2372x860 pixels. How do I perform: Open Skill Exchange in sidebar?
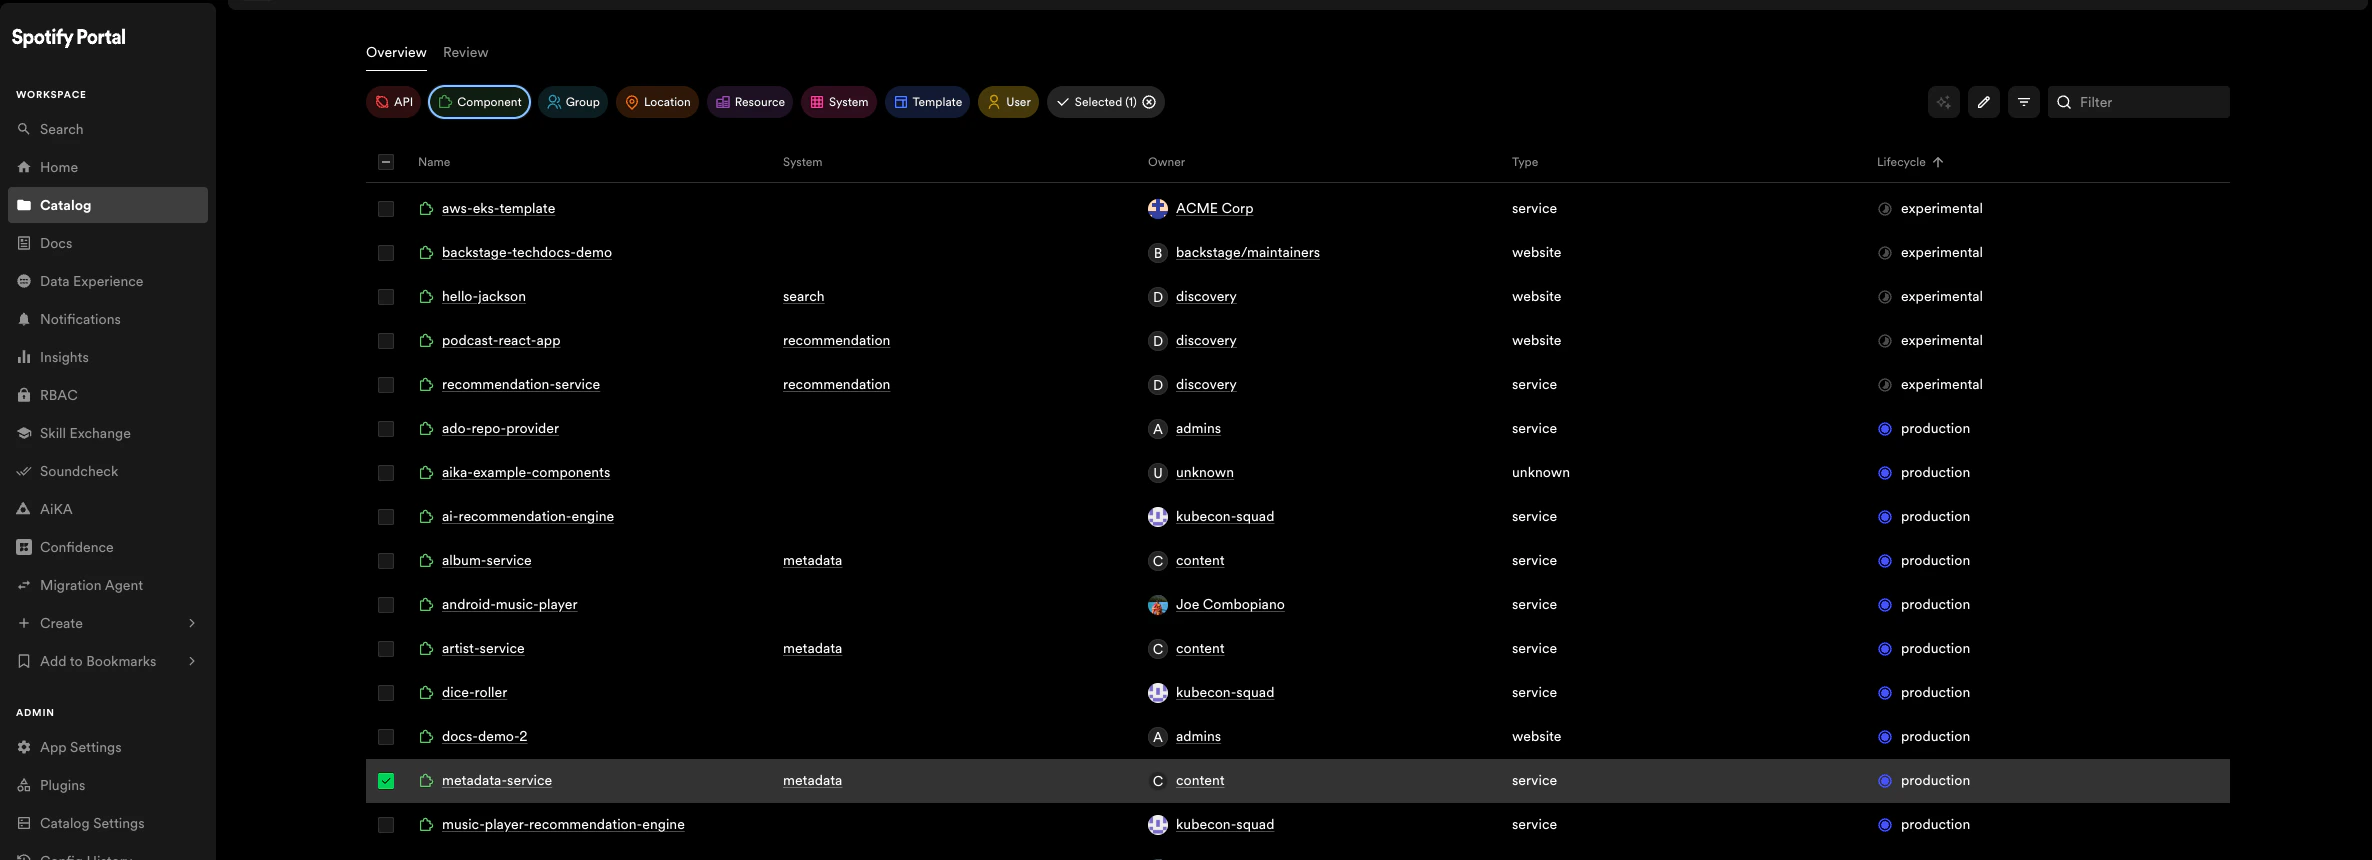(x=108, y=433)
